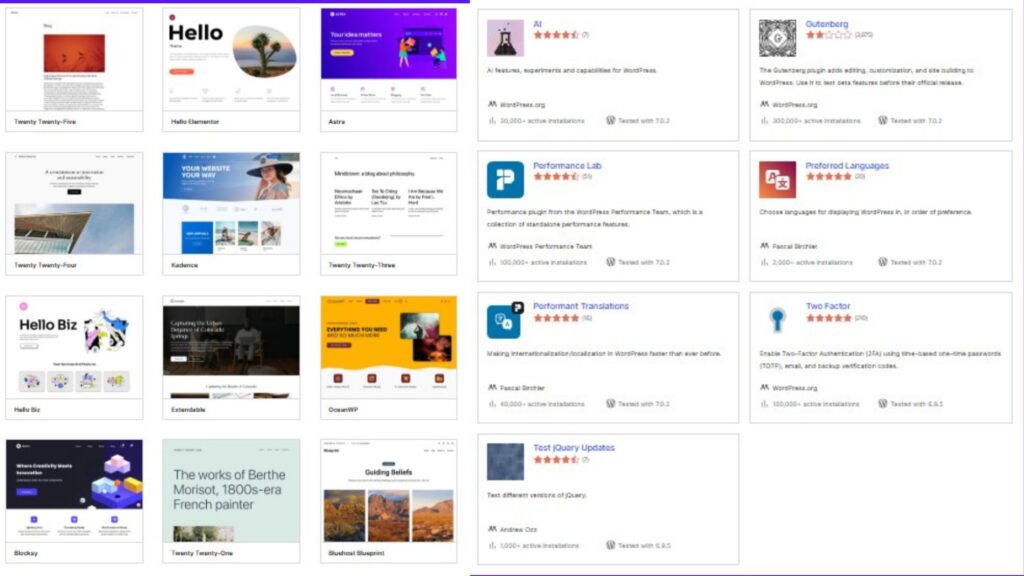This screenshot has width=1024, height=576.
Task: Open the Preferred Languages plugin link
Action: [847, 166]
